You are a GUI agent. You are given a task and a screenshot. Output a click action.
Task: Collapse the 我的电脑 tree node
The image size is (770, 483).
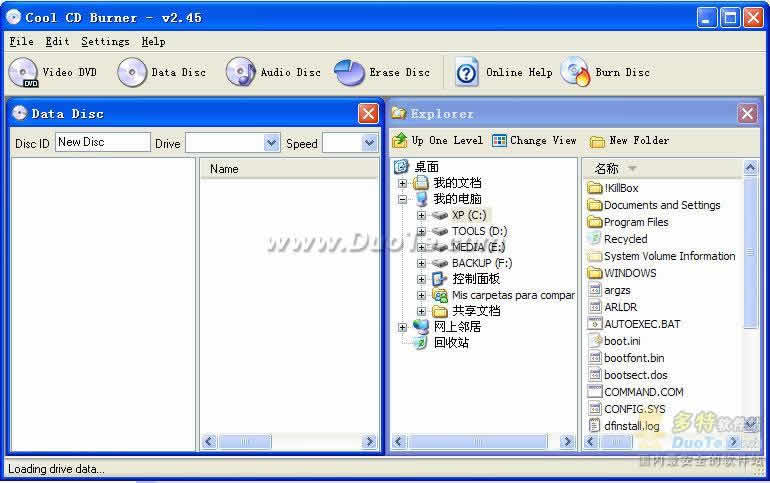coord(402,199)
